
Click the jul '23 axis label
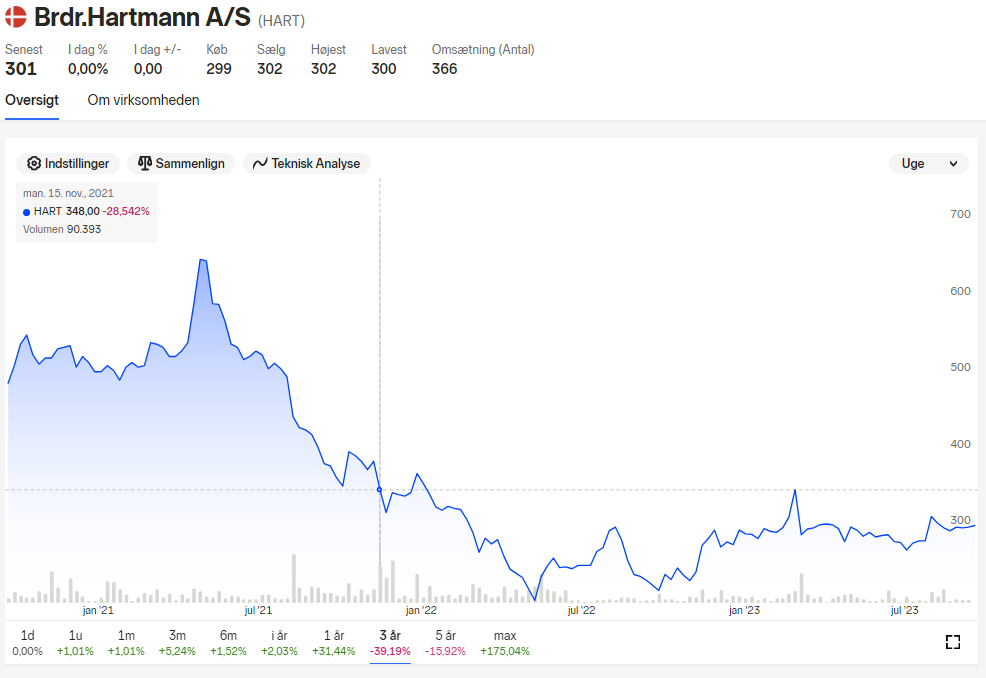click(904, 610)
